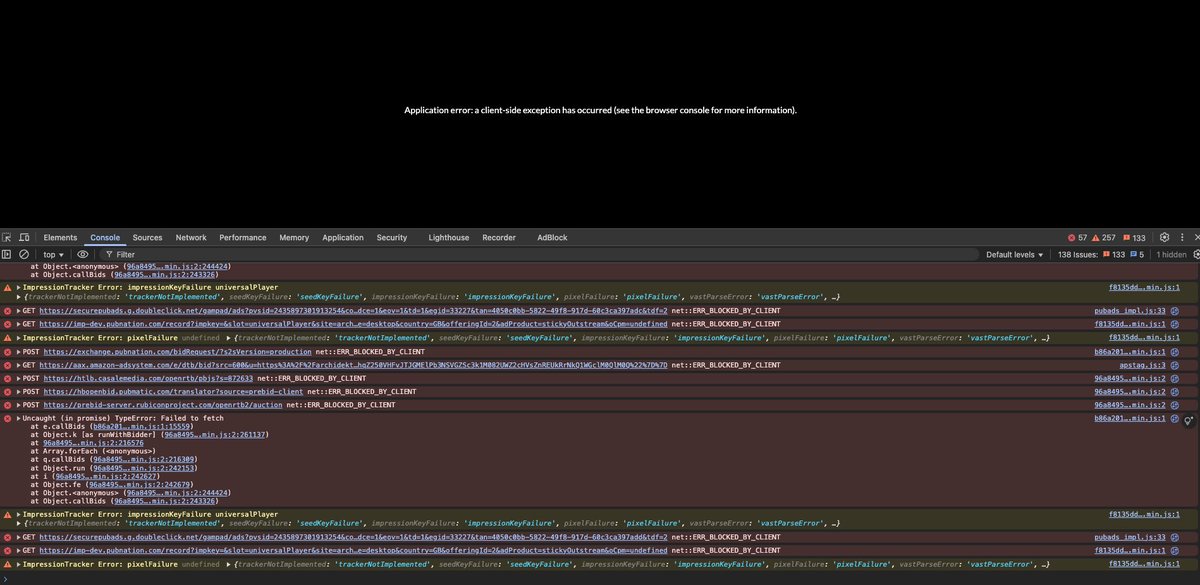This screenshot has height=585, width=1200.
Task: Click the round icon at the end of the htlb.casalemedia.com row
Action: tap(1175, 379)
